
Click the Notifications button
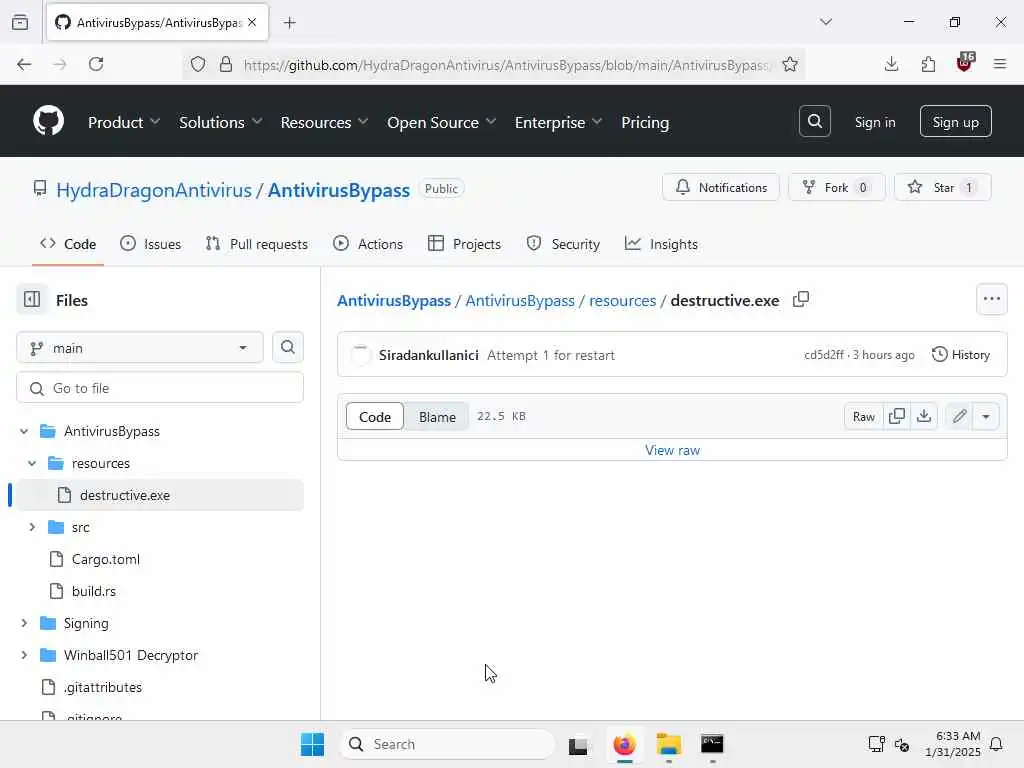tap(720, 187)
